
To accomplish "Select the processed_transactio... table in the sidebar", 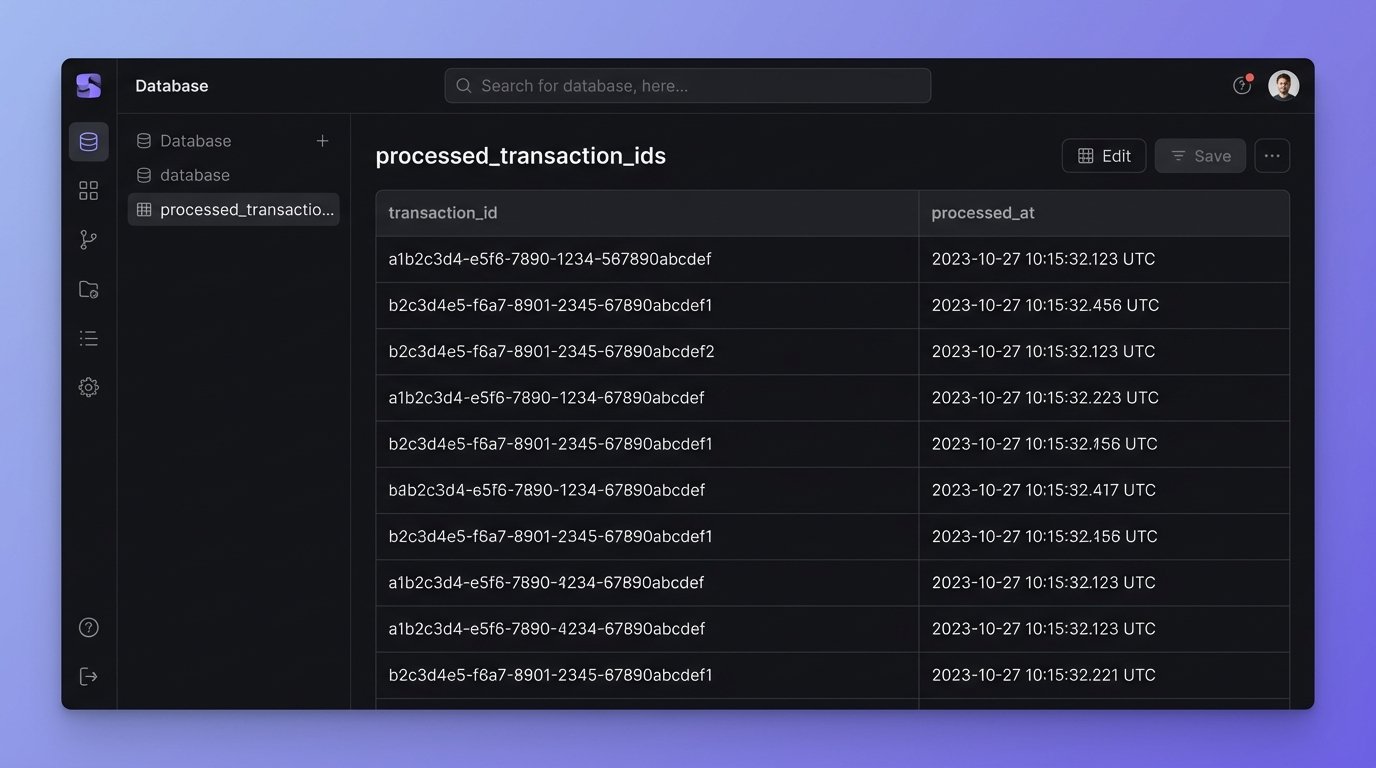I will (x=233, y=209).
